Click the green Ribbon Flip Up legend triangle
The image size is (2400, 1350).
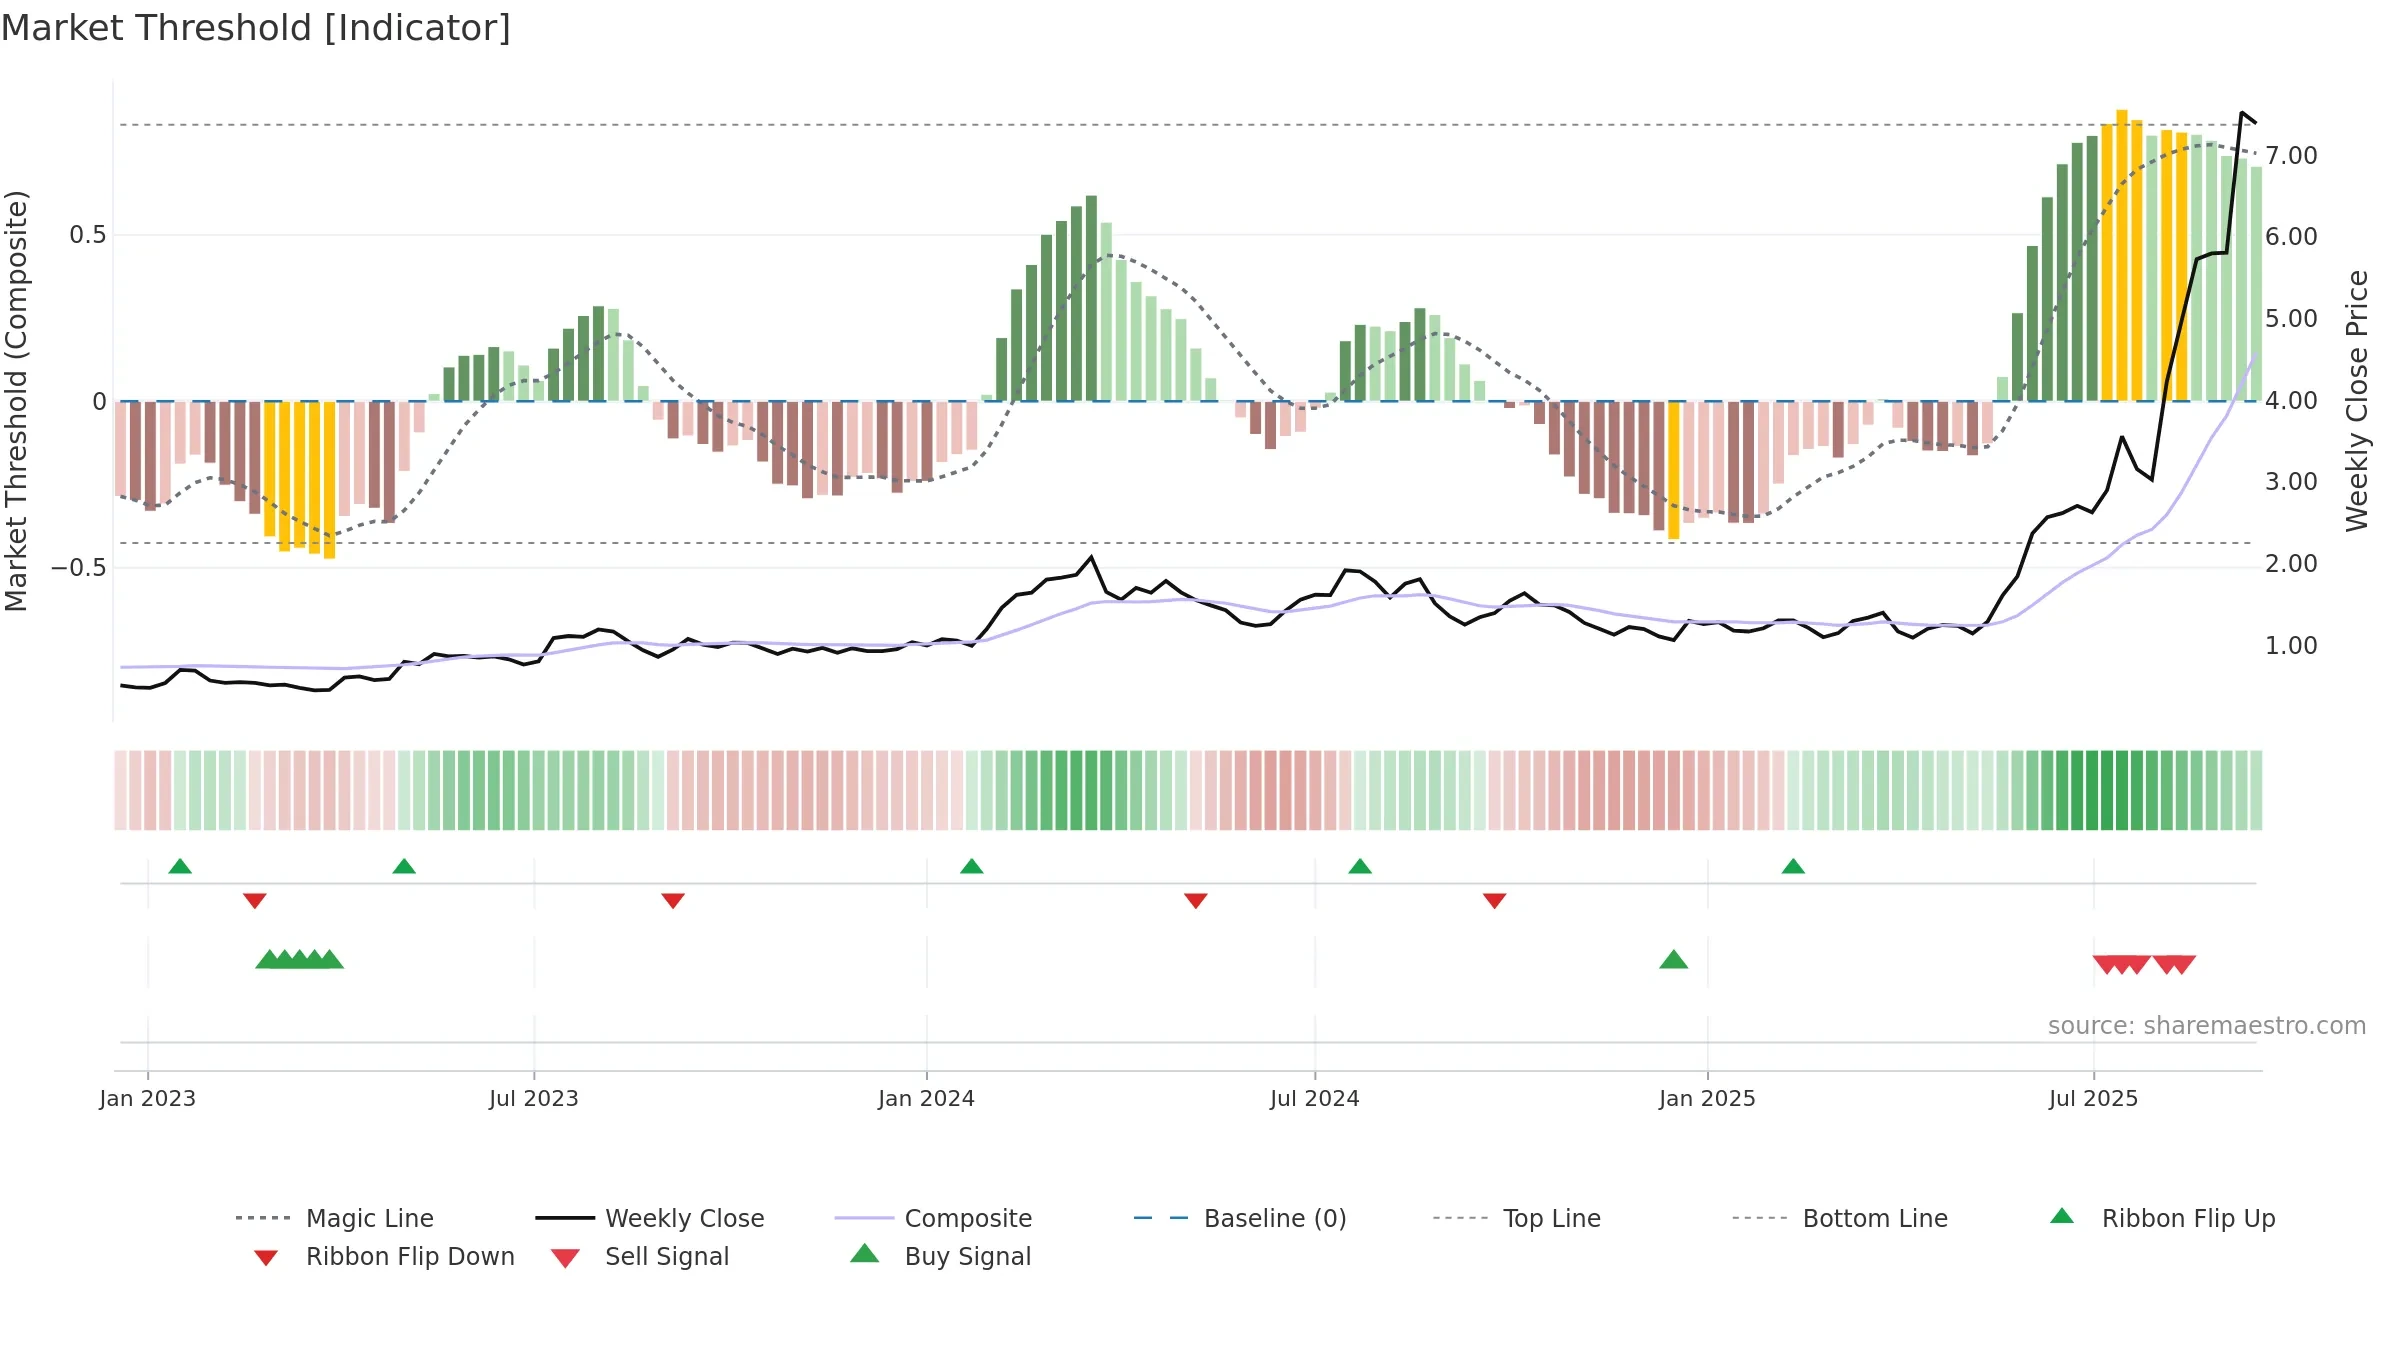point(2062,1216)
